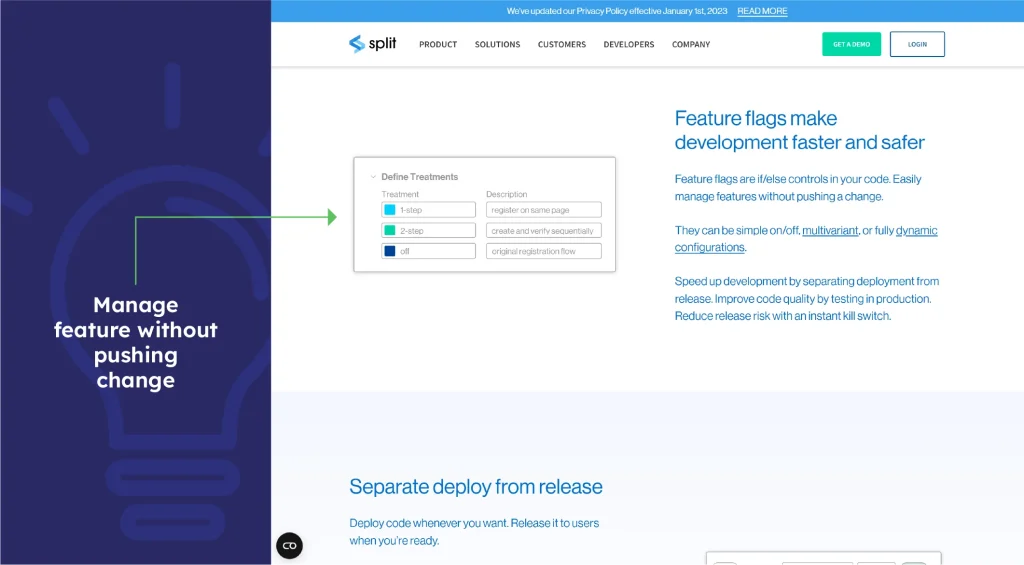Open the multivariant link
The height and width of the screenshot is (565, 1024).
830,231
